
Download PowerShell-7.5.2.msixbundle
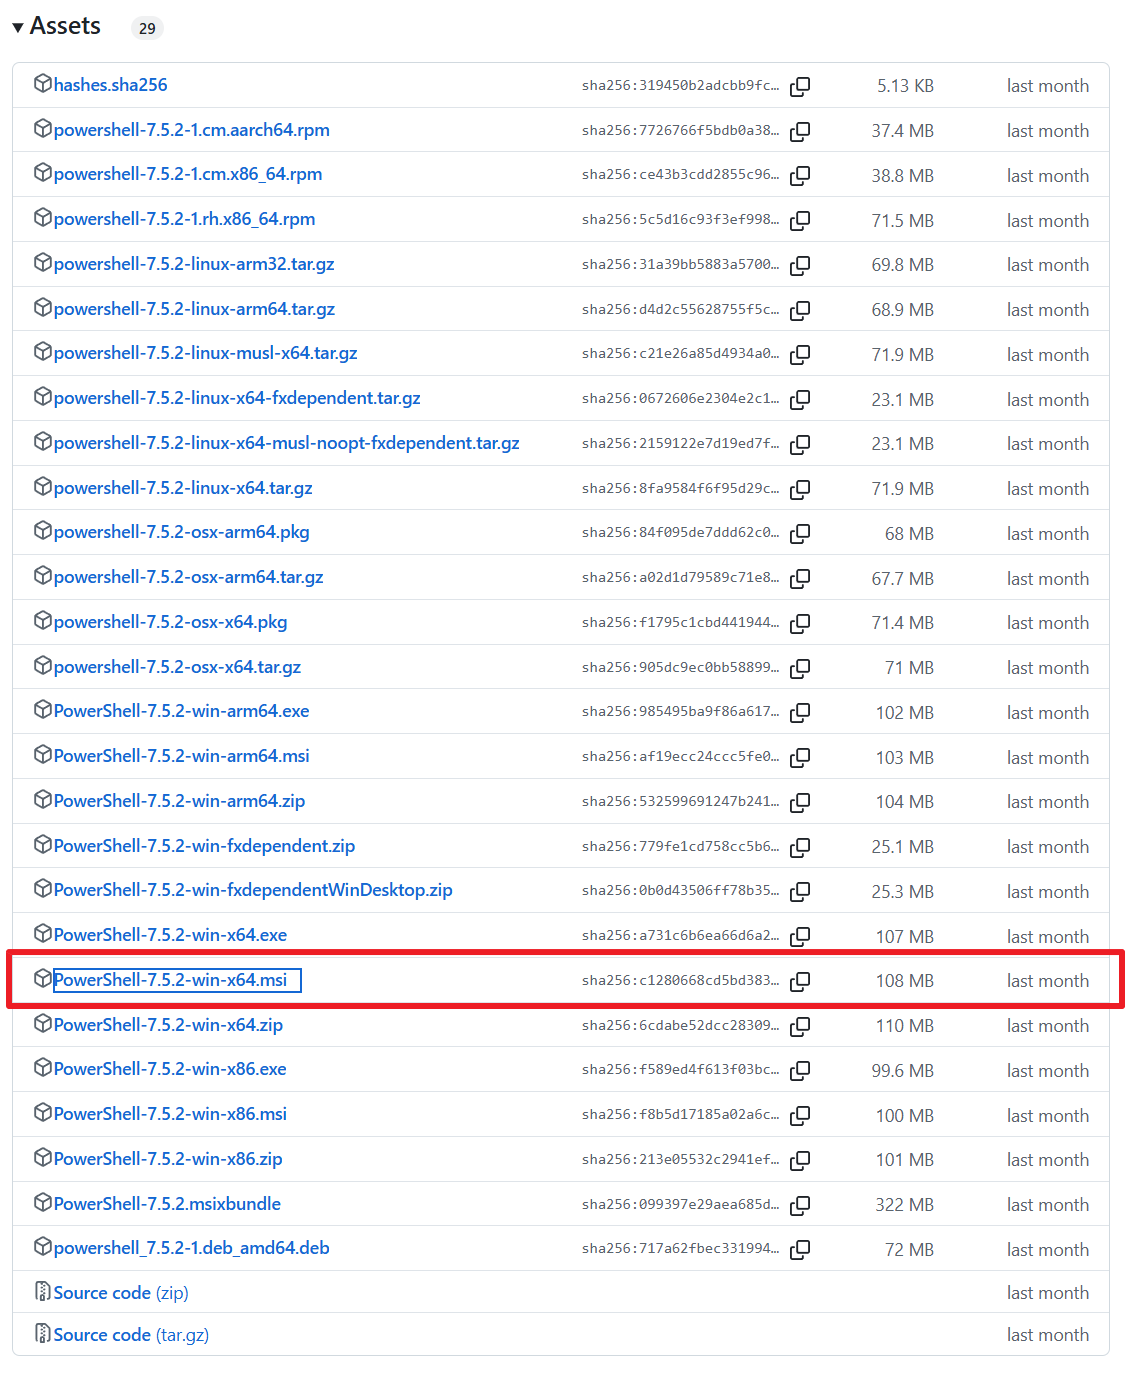click(168, 1204)
